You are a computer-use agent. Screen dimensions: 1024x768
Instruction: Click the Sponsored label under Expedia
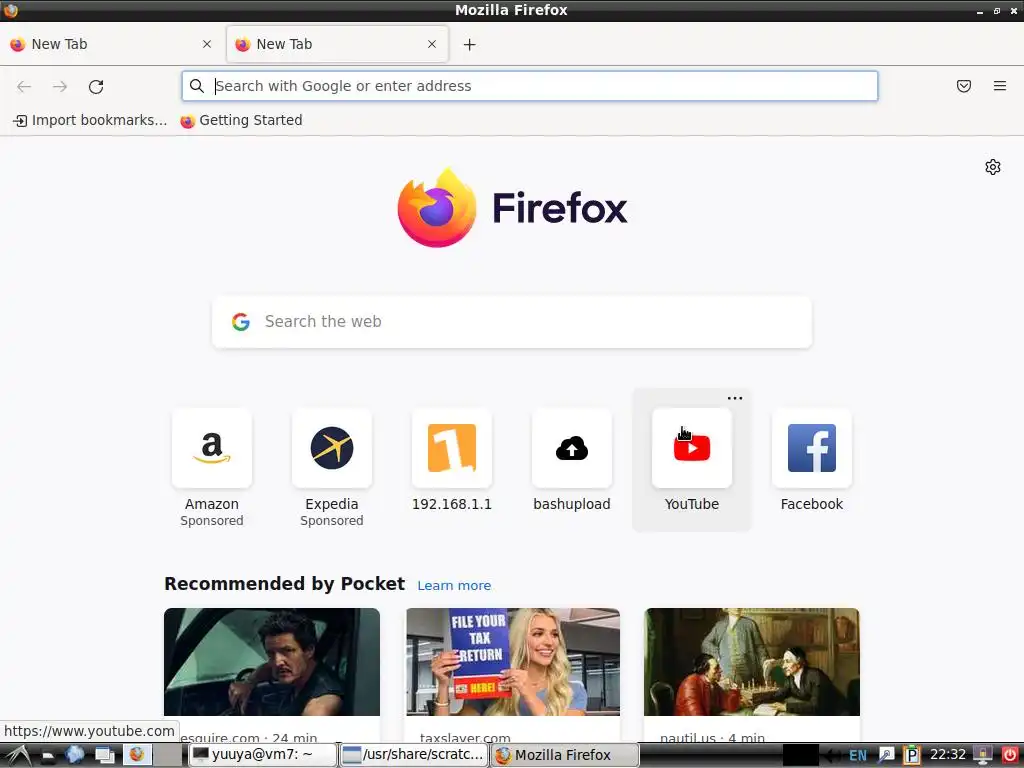[332, 521]
